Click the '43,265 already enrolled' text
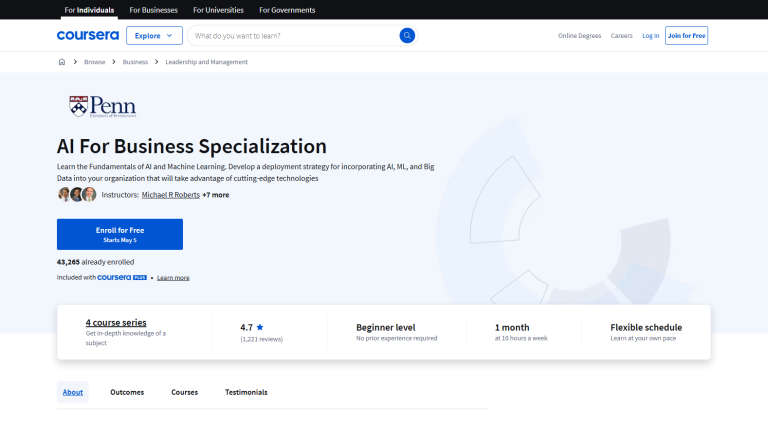Viewport: 768px width, 422px height. 96,262
